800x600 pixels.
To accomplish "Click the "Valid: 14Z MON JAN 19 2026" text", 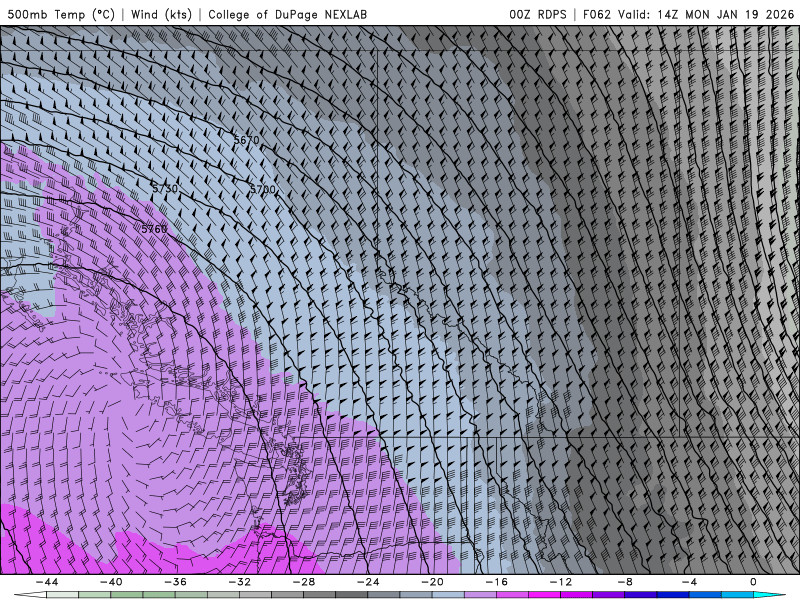I will click(706, 14).
